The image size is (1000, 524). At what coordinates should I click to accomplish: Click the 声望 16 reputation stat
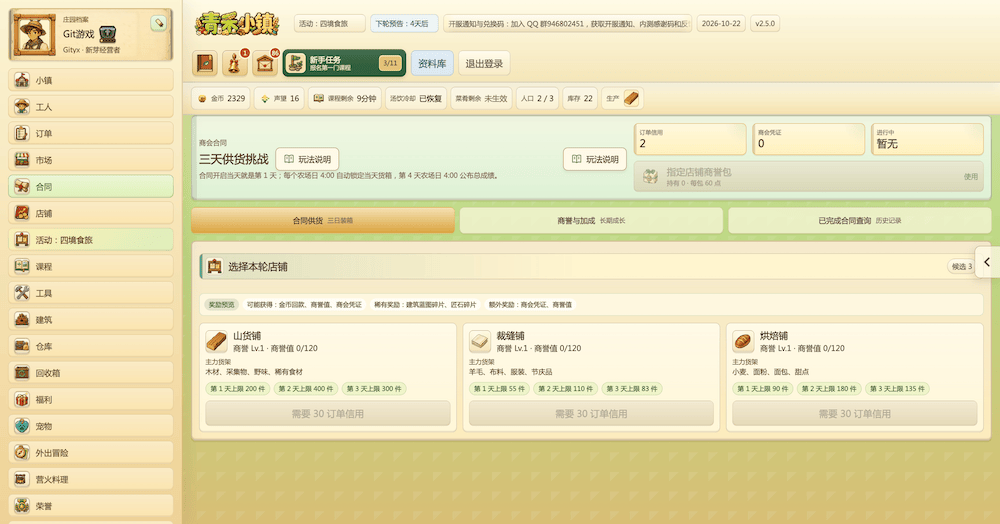pyautogui.click(x=279, y=98)
